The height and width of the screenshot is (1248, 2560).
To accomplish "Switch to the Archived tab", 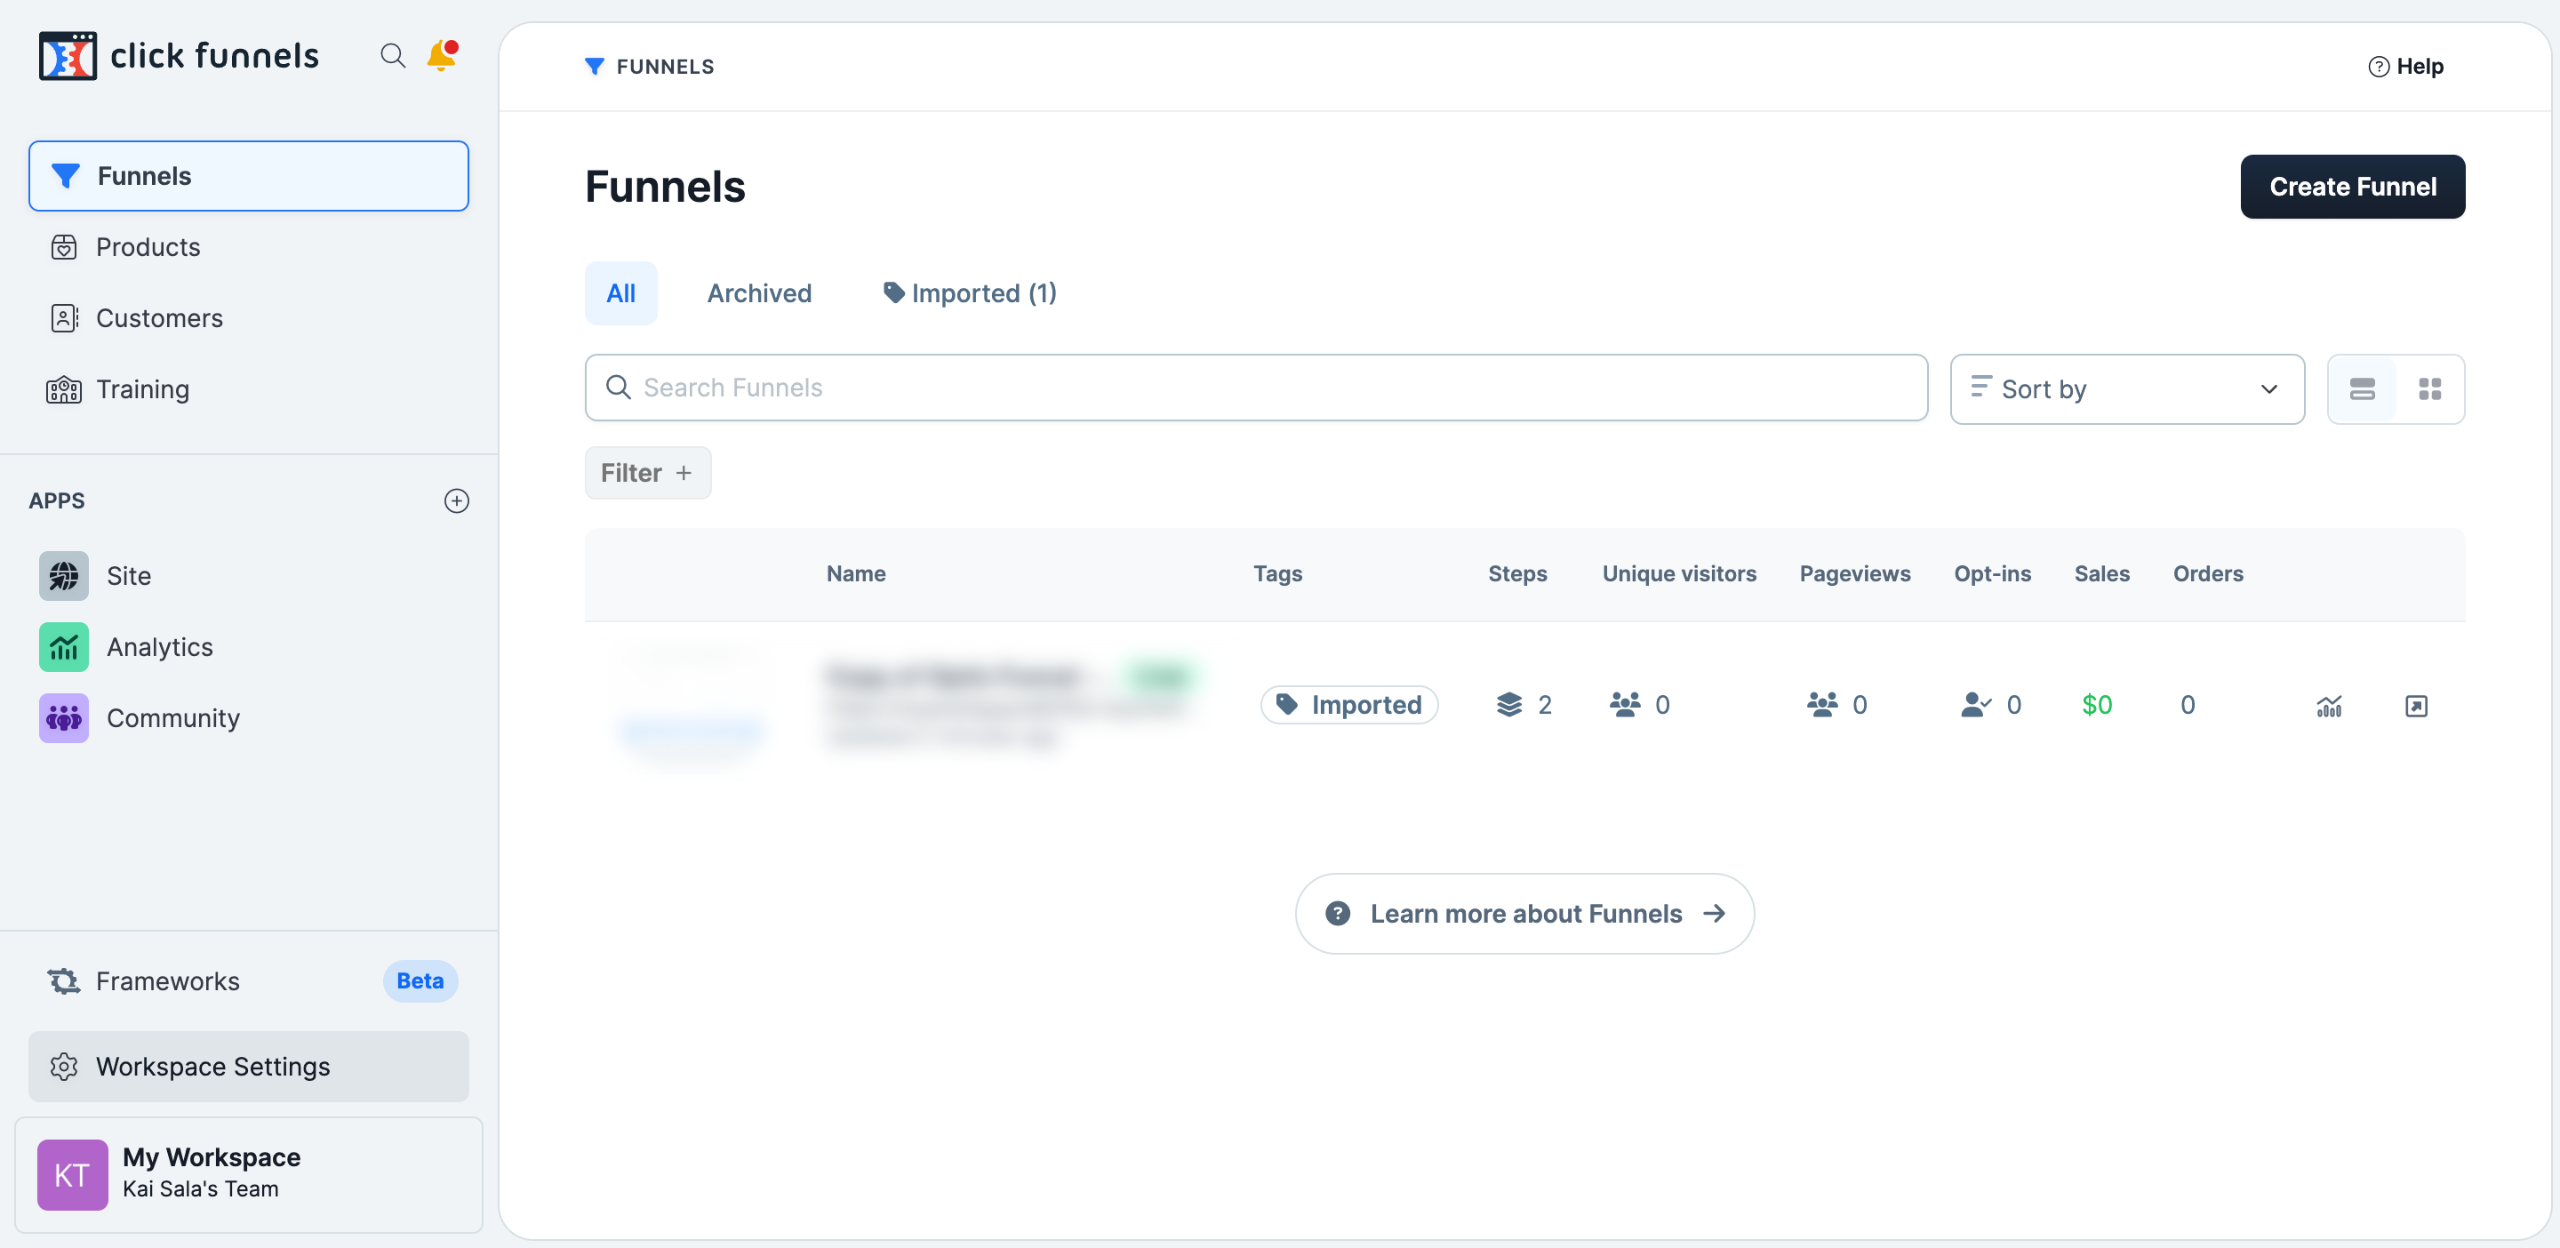I will click(x=759, y=293).
